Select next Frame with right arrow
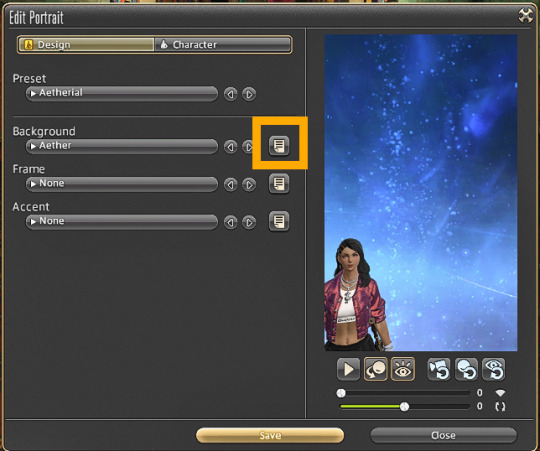 249,185
